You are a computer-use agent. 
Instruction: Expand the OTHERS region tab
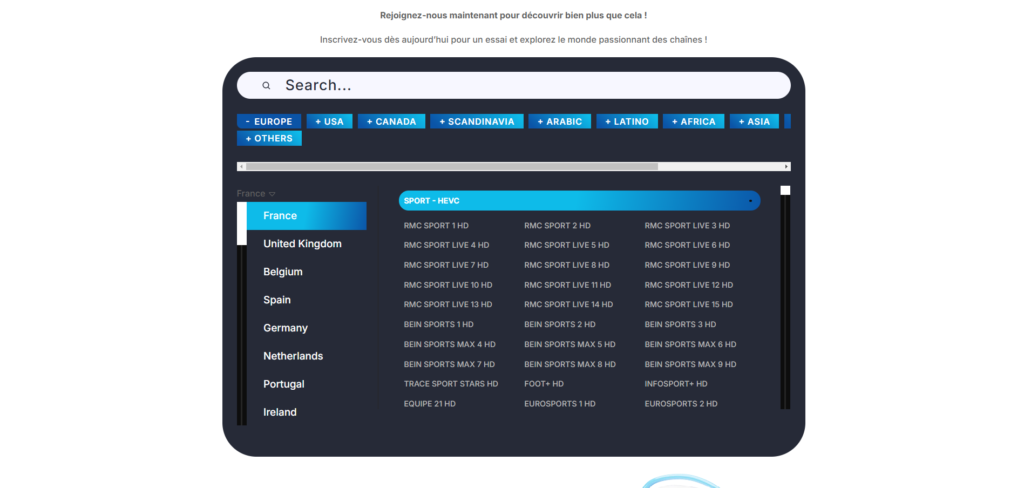pyautogui.click(x=269, y=138)
